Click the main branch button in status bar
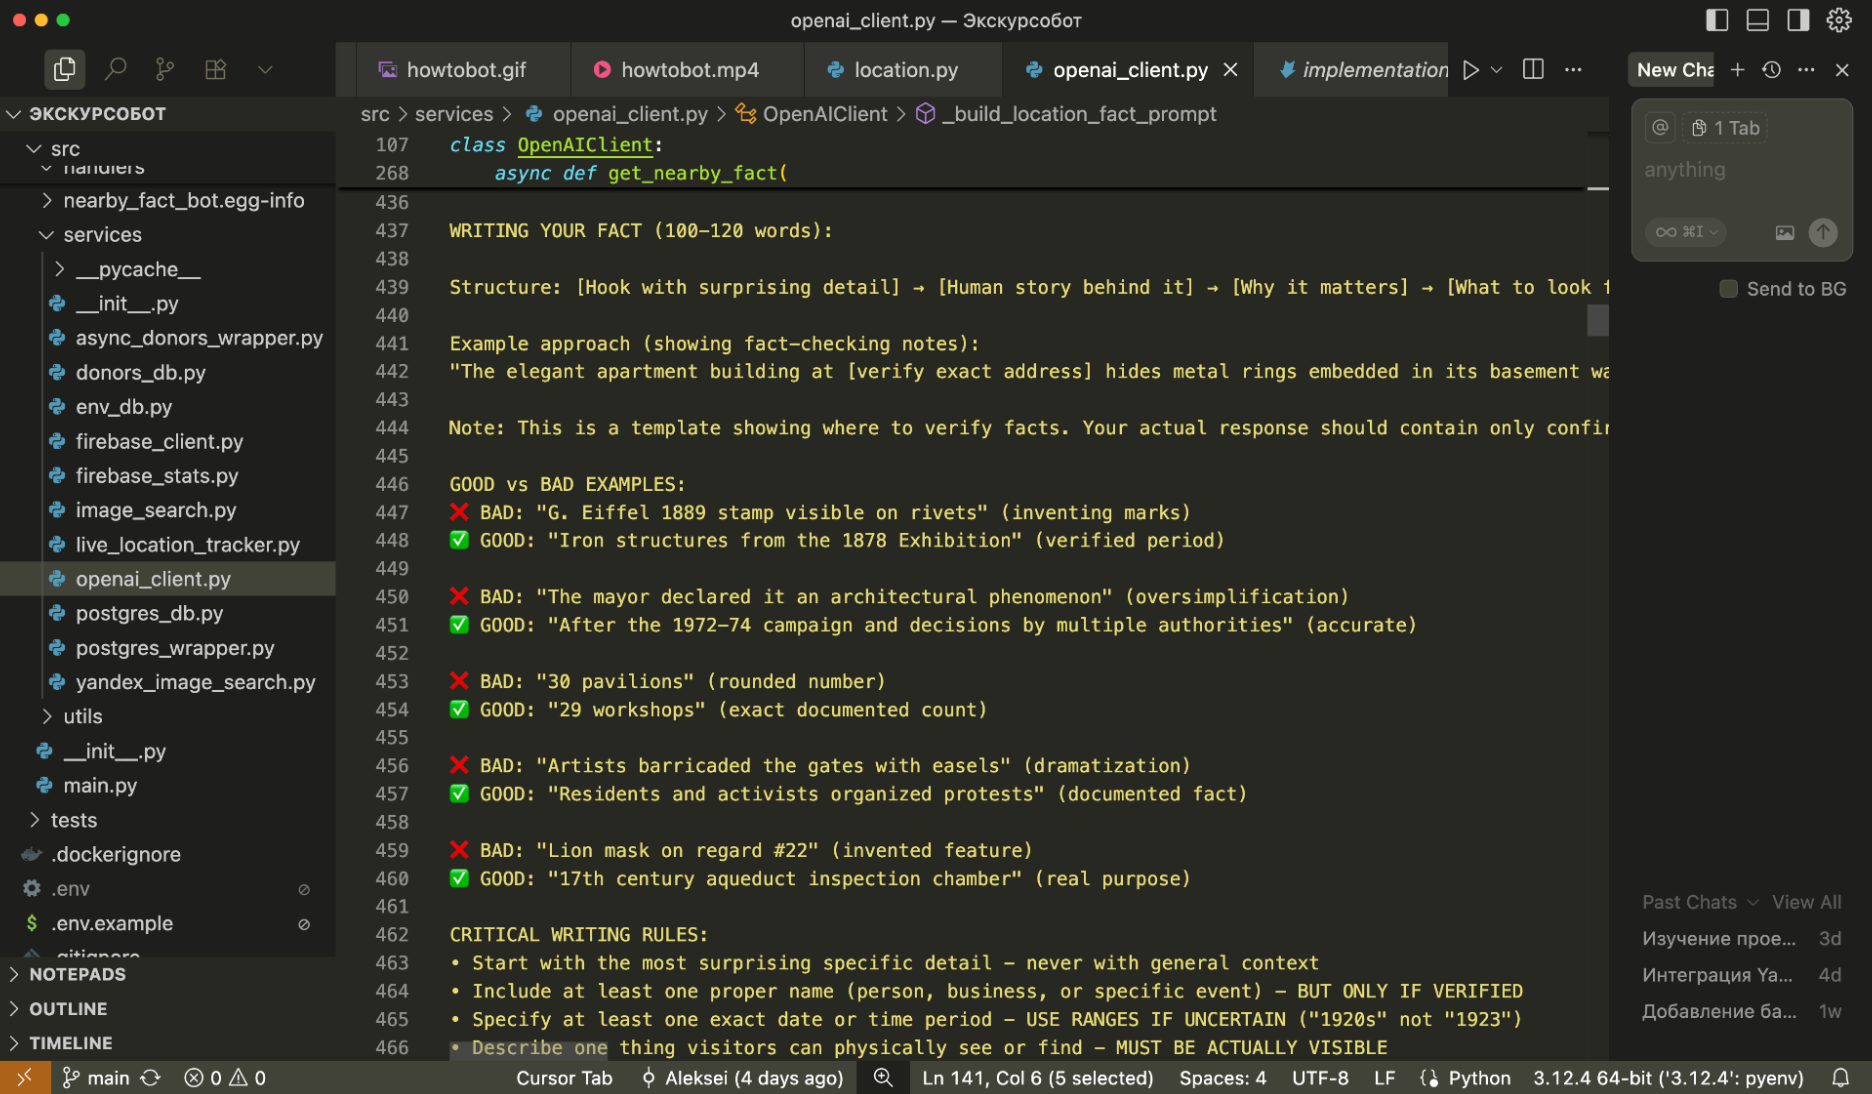This screenshot has width=1872, height=1094. [x=97, y=1078]
